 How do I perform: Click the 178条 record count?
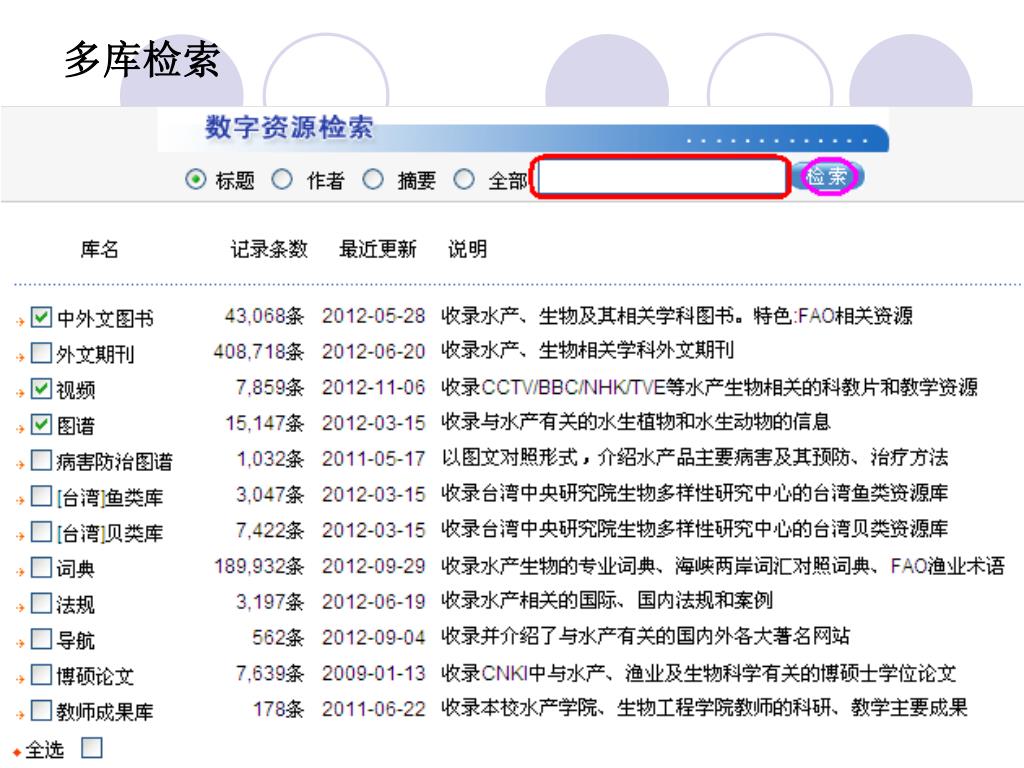pos(278,709)
